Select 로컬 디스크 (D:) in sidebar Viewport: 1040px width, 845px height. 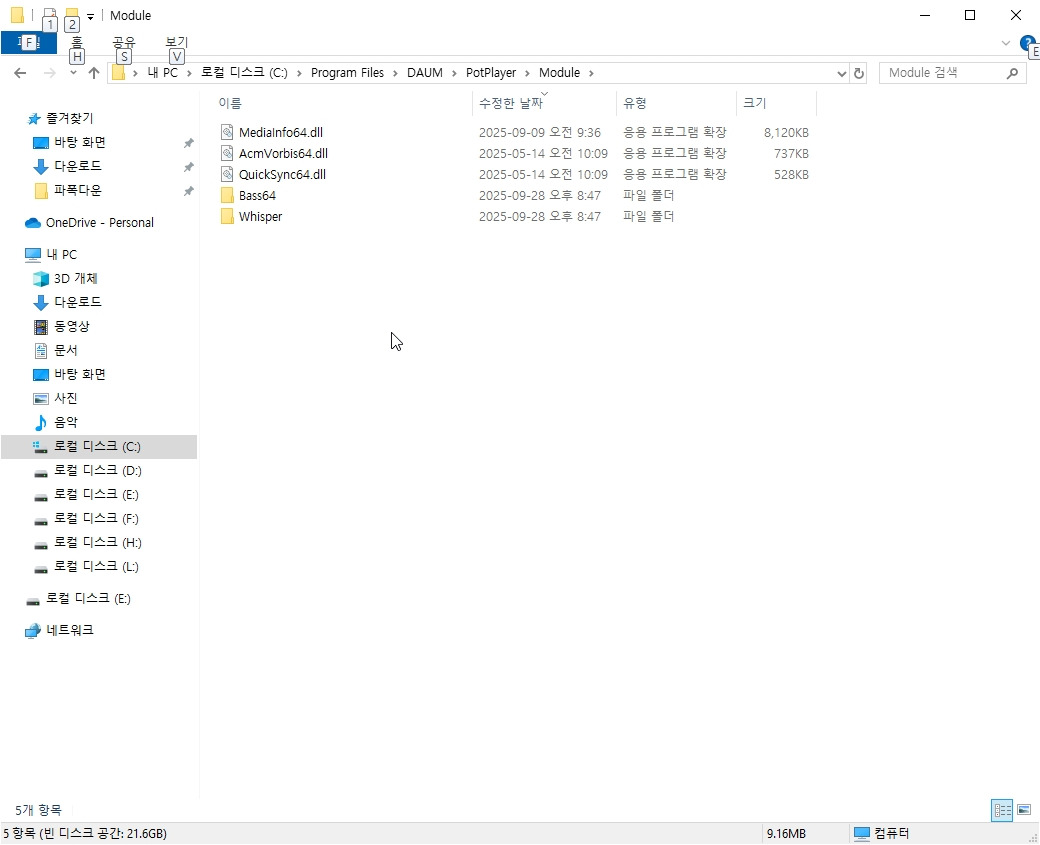[98, 471]
